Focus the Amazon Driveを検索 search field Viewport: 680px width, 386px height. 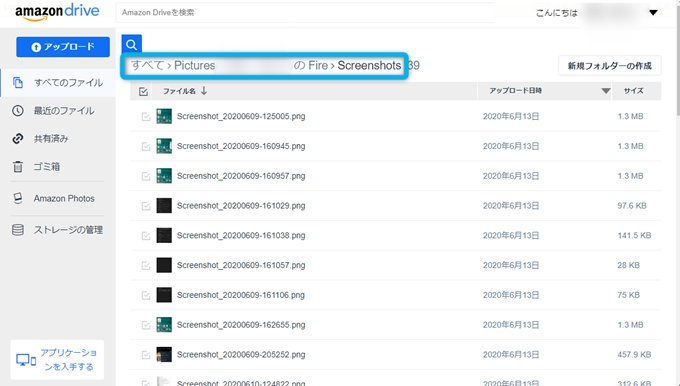(x=305, y=13)
